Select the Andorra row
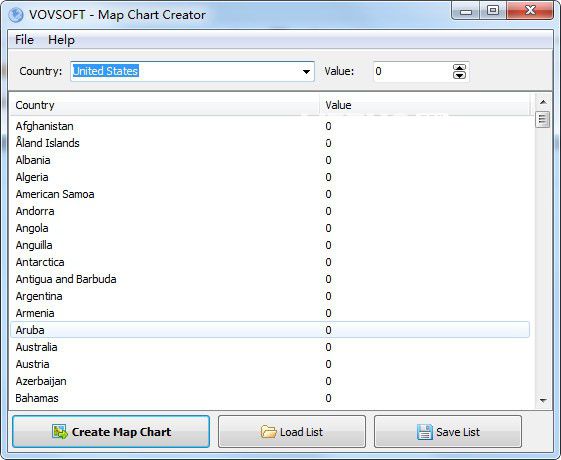 click(270, 211)
